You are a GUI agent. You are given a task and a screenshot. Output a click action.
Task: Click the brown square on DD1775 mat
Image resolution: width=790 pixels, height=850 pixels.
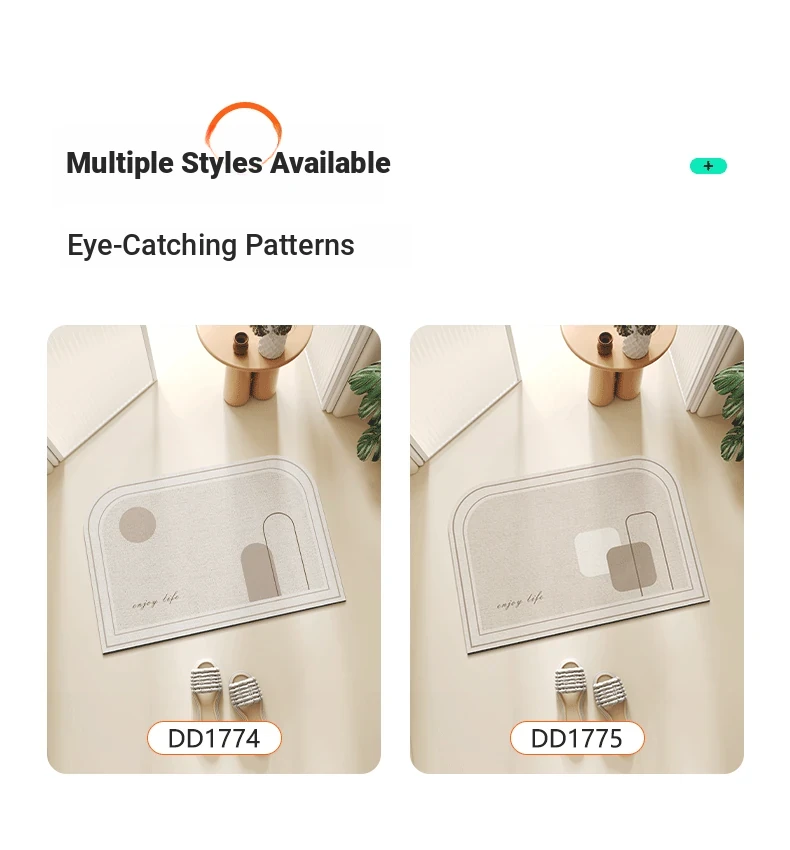click(632, 566)
